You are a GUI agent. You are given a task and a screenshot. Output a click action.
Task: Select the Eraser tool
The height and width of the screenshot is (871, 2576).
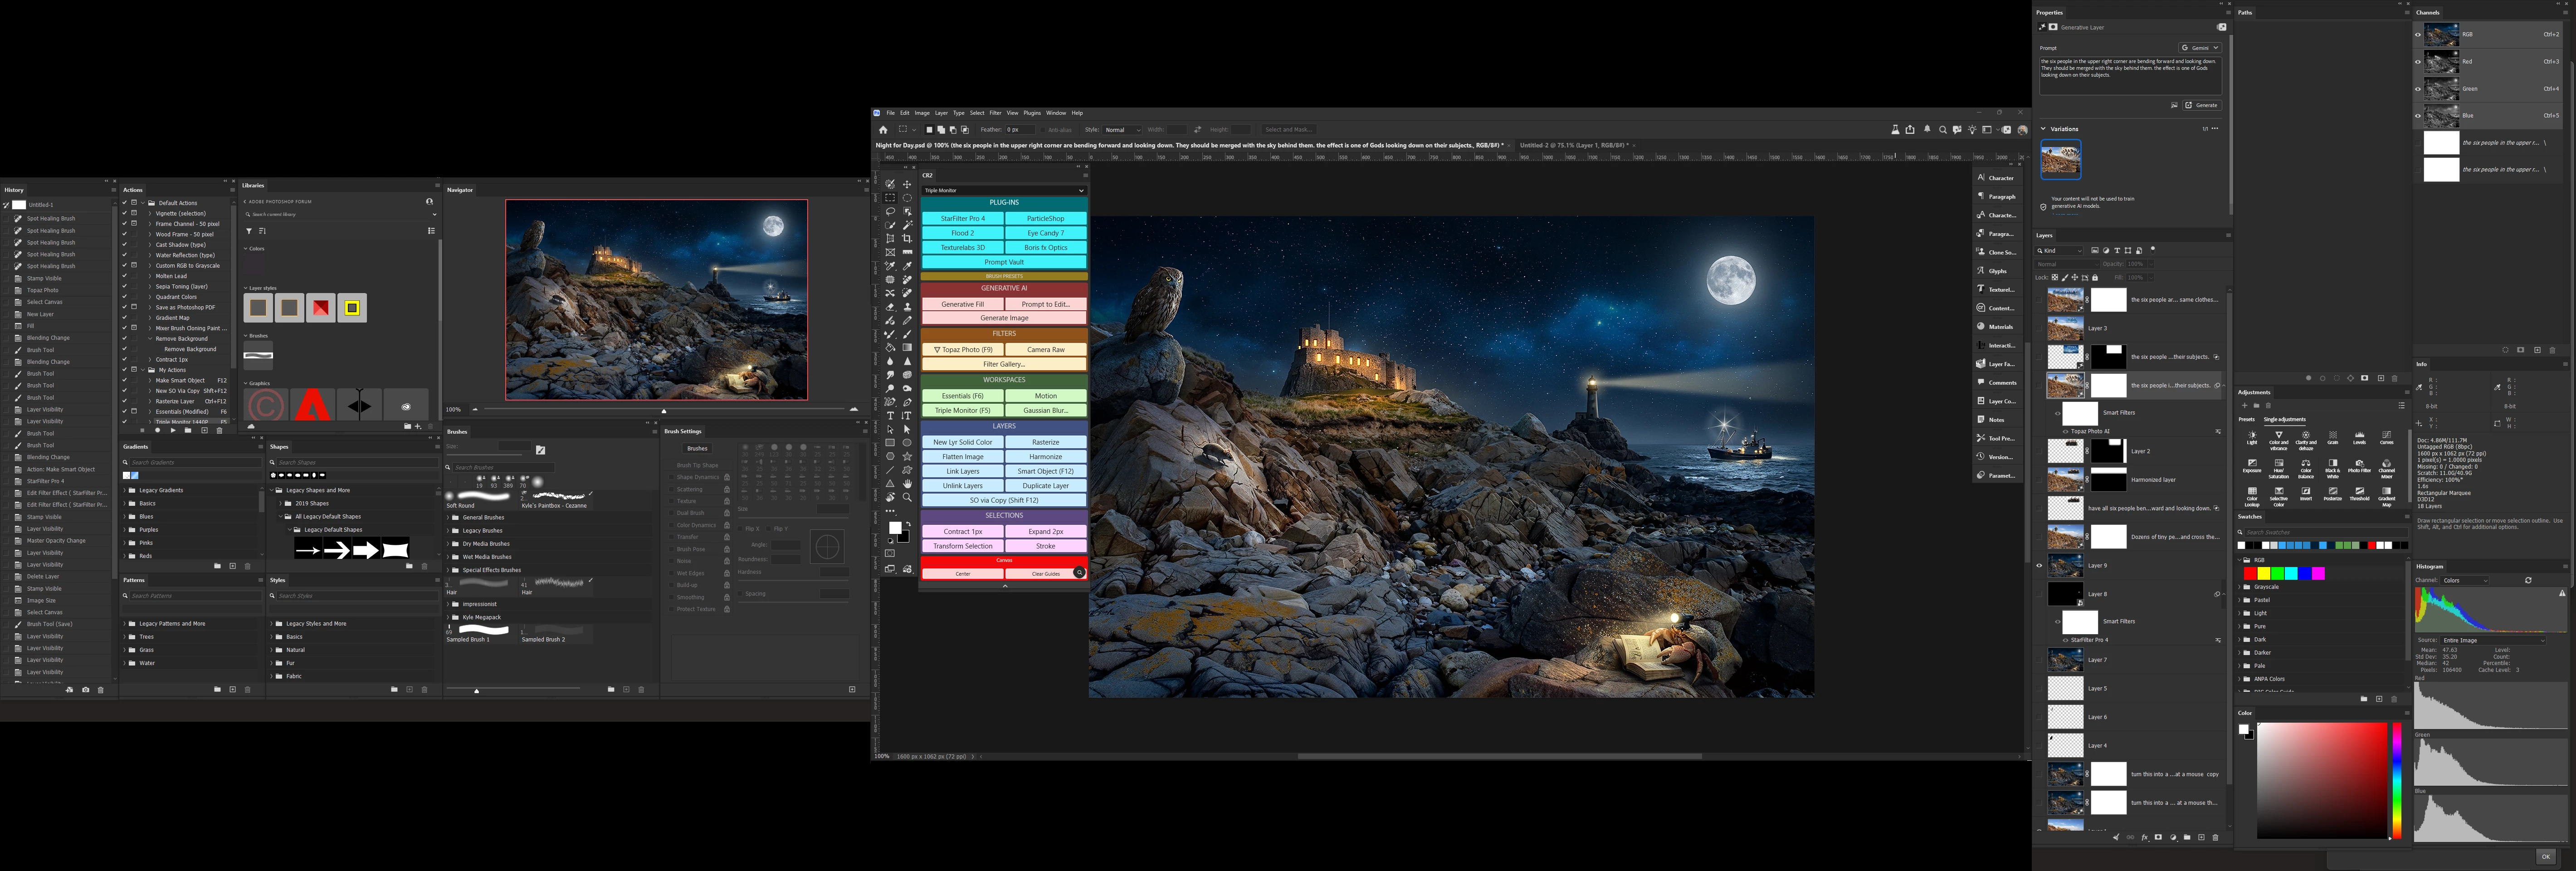pyautogui.click(x=890, y=307)
